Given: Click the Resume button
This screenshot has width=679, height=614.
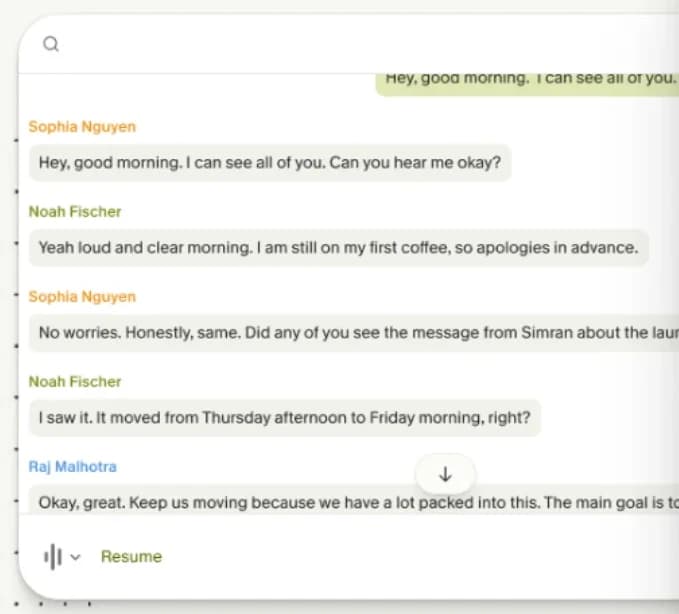Looking at the screenshot, I should 131,556.
